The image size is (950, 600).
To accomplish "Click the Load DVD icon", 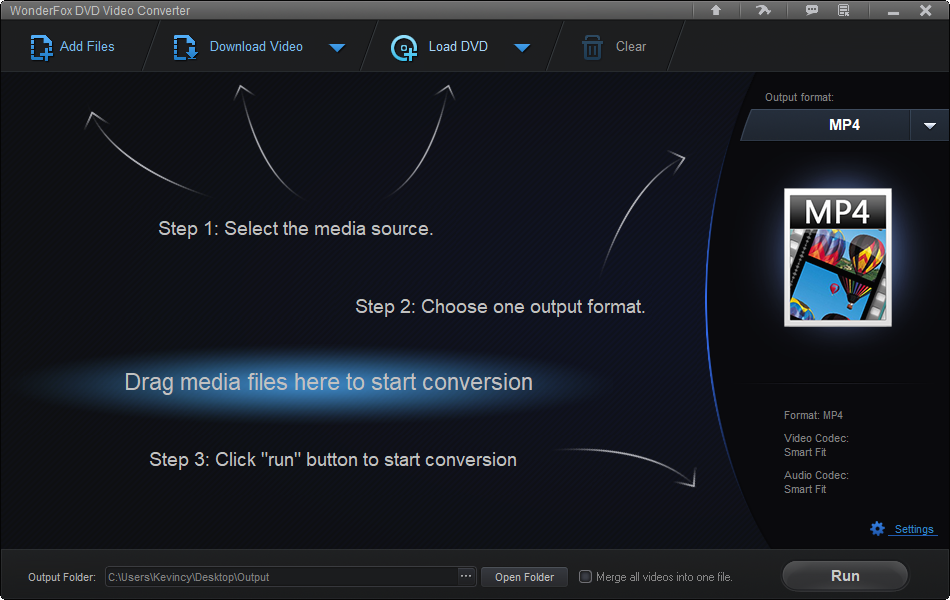I will click(x=404, y=46).
